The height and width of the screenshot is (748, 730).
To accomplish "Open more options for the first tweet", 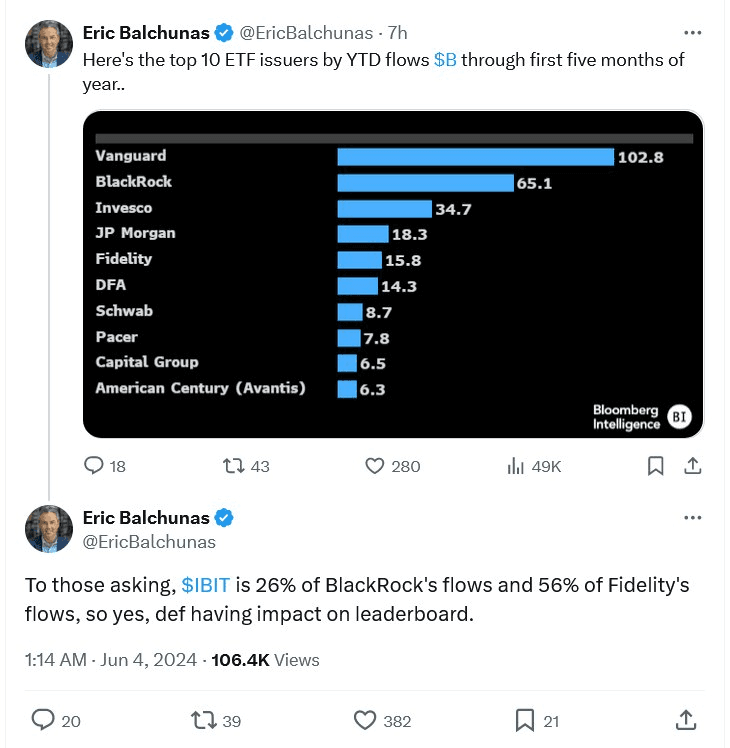I will 692,32.
